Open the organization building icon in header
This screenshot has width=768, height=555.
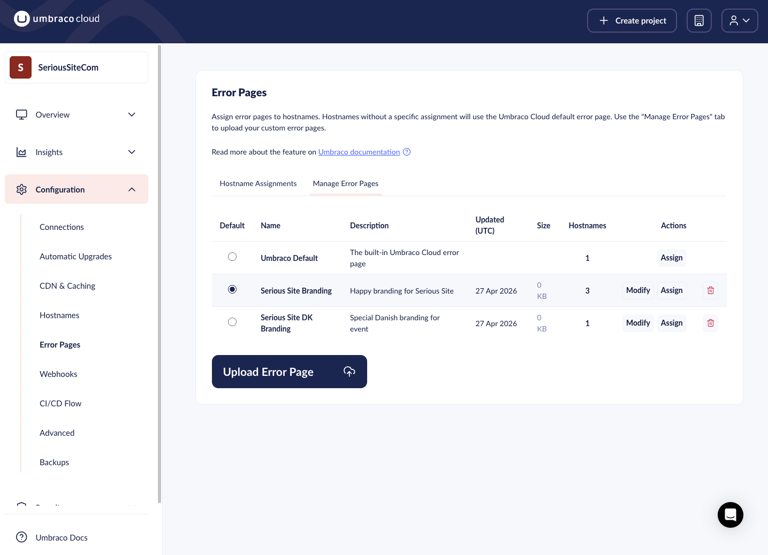(699, 21)
